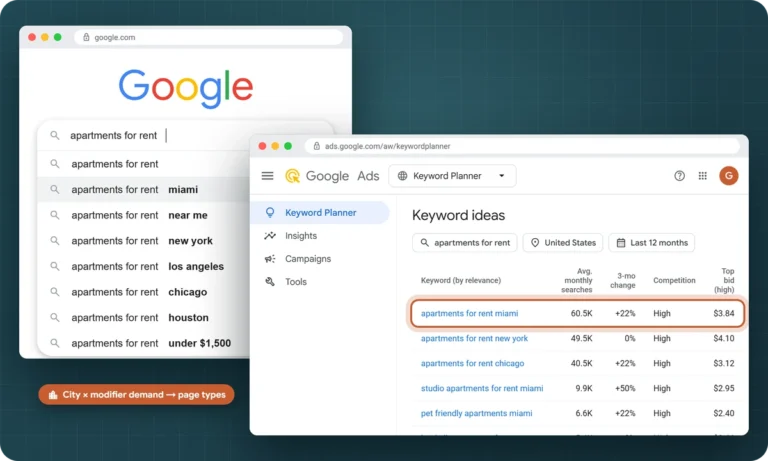Sort by Avg. monthly searches column header
This screenshot has height=461, width=768.
click(576, 280)
